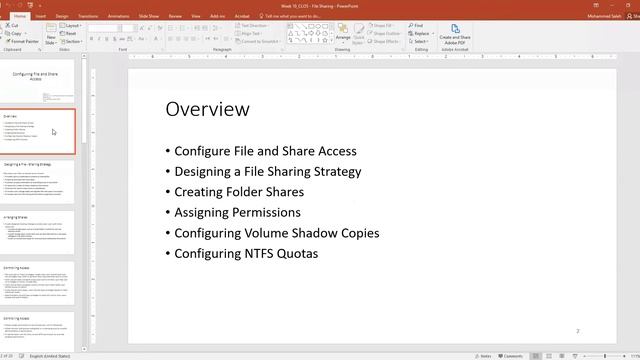Click Align Left in Paragraph group

pyautogui.click(x=171, y=39)
